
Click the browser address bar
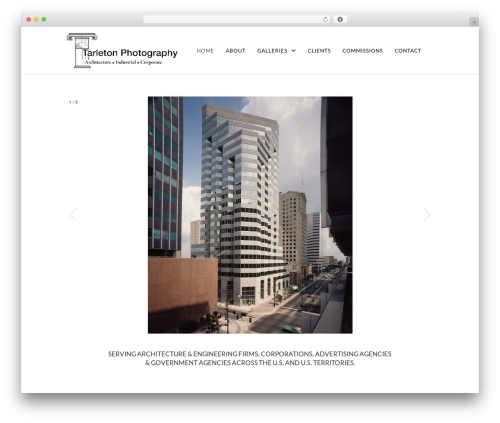click(237, 19)
